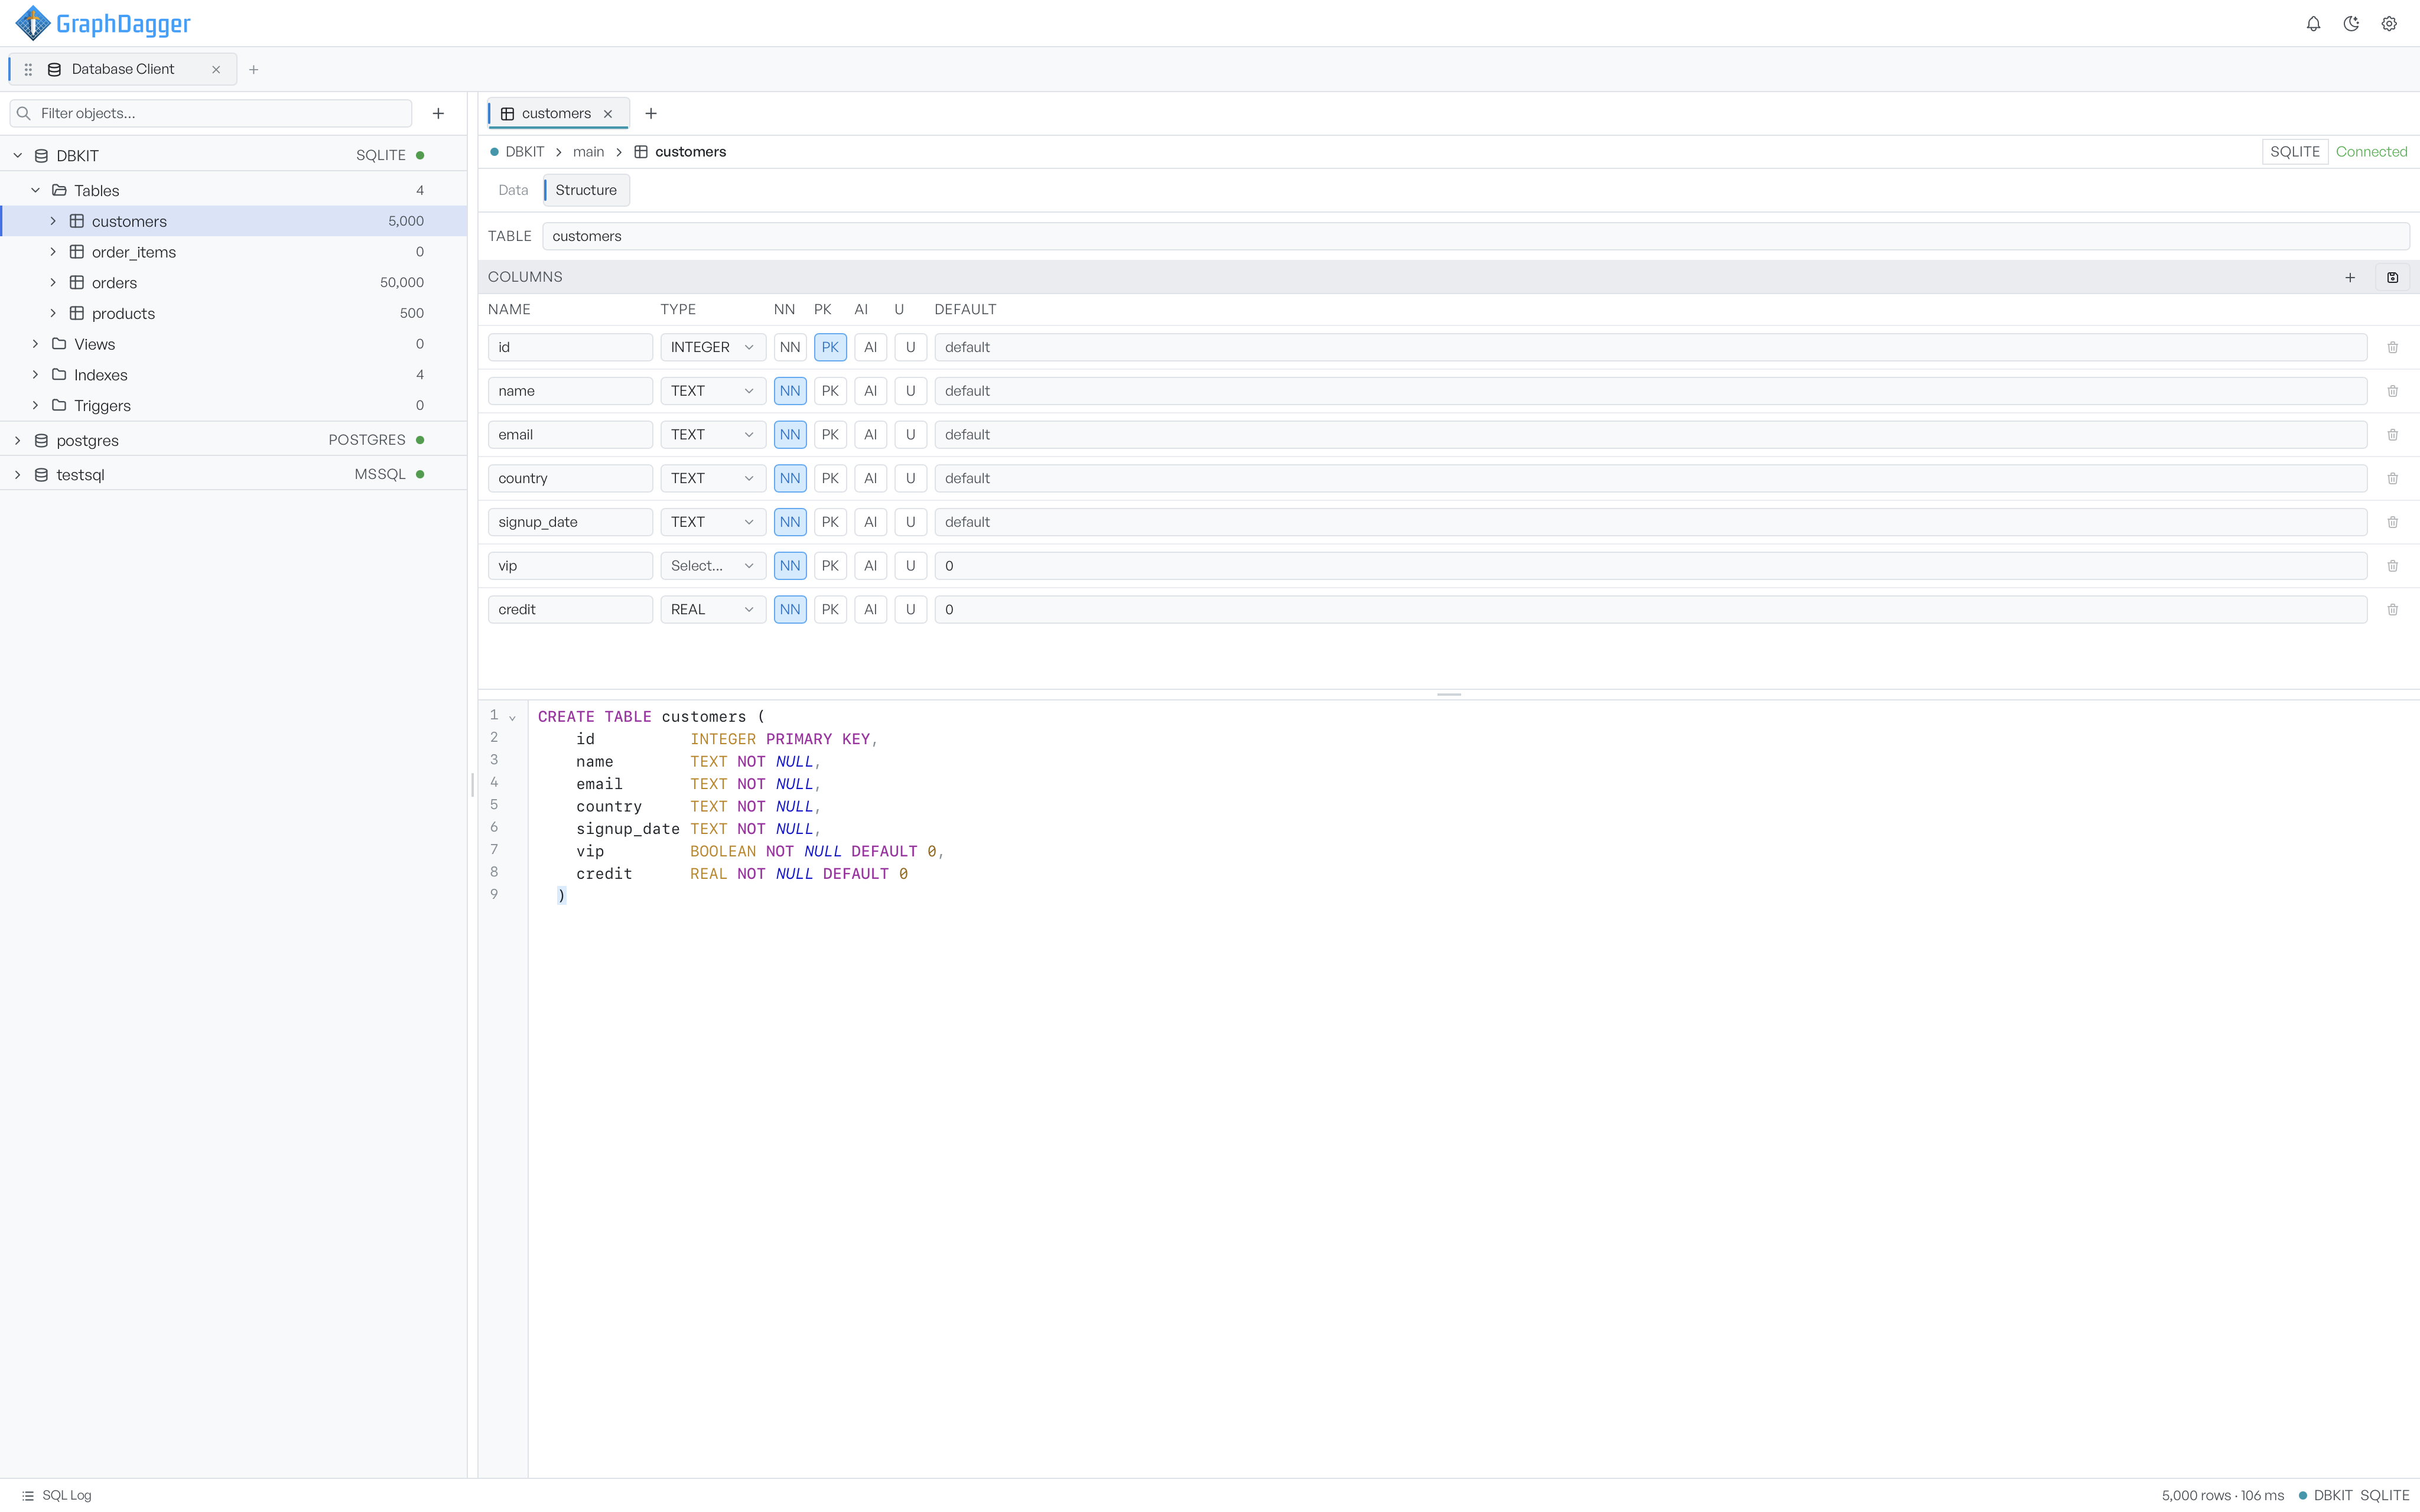This screenshot has height=1512, width=2420.
Task: Click the Filter objects search field
Action: (211, 113)
